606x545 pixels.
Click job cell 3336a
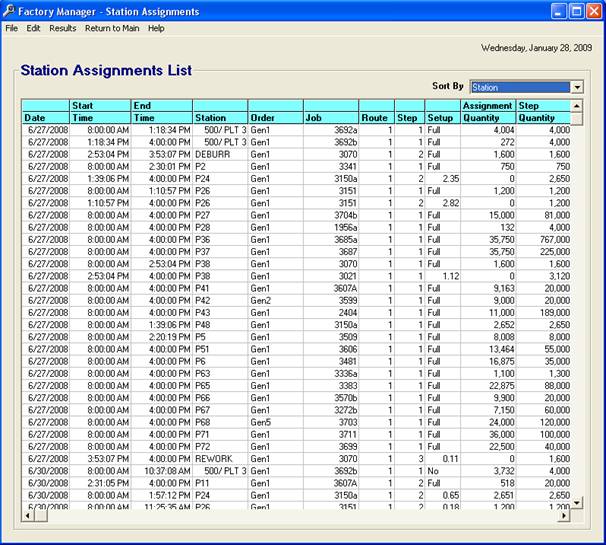pos(331,373)
